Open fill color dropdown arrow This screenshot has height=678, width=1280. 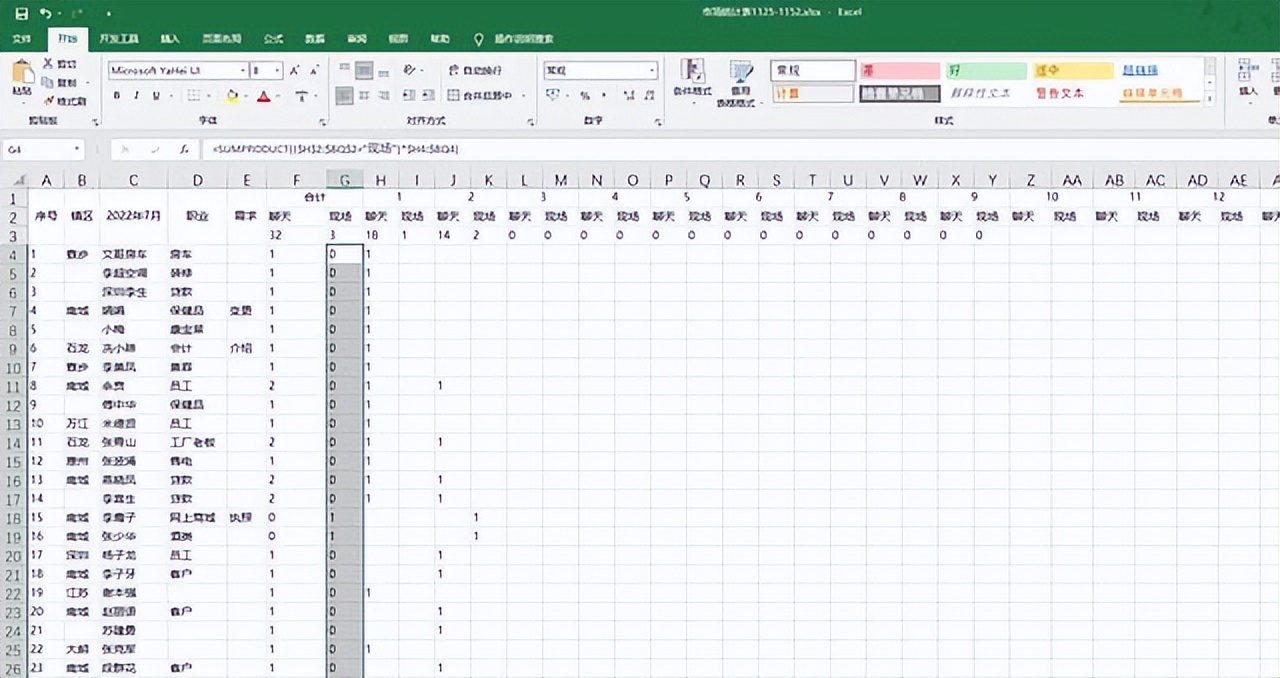point(246,96)
